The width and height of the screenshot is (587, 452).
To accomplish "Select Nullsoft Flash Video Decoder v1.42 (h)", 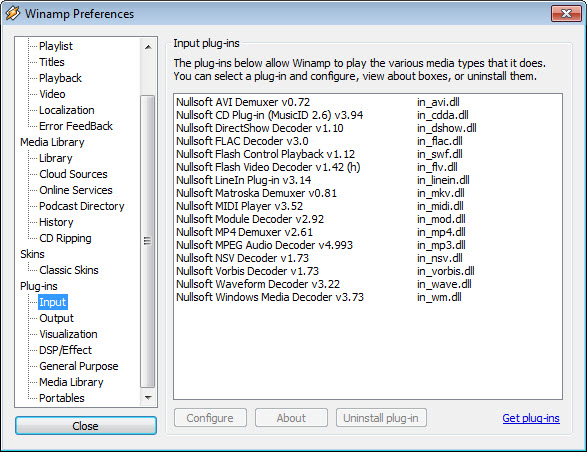I will 268,167.
